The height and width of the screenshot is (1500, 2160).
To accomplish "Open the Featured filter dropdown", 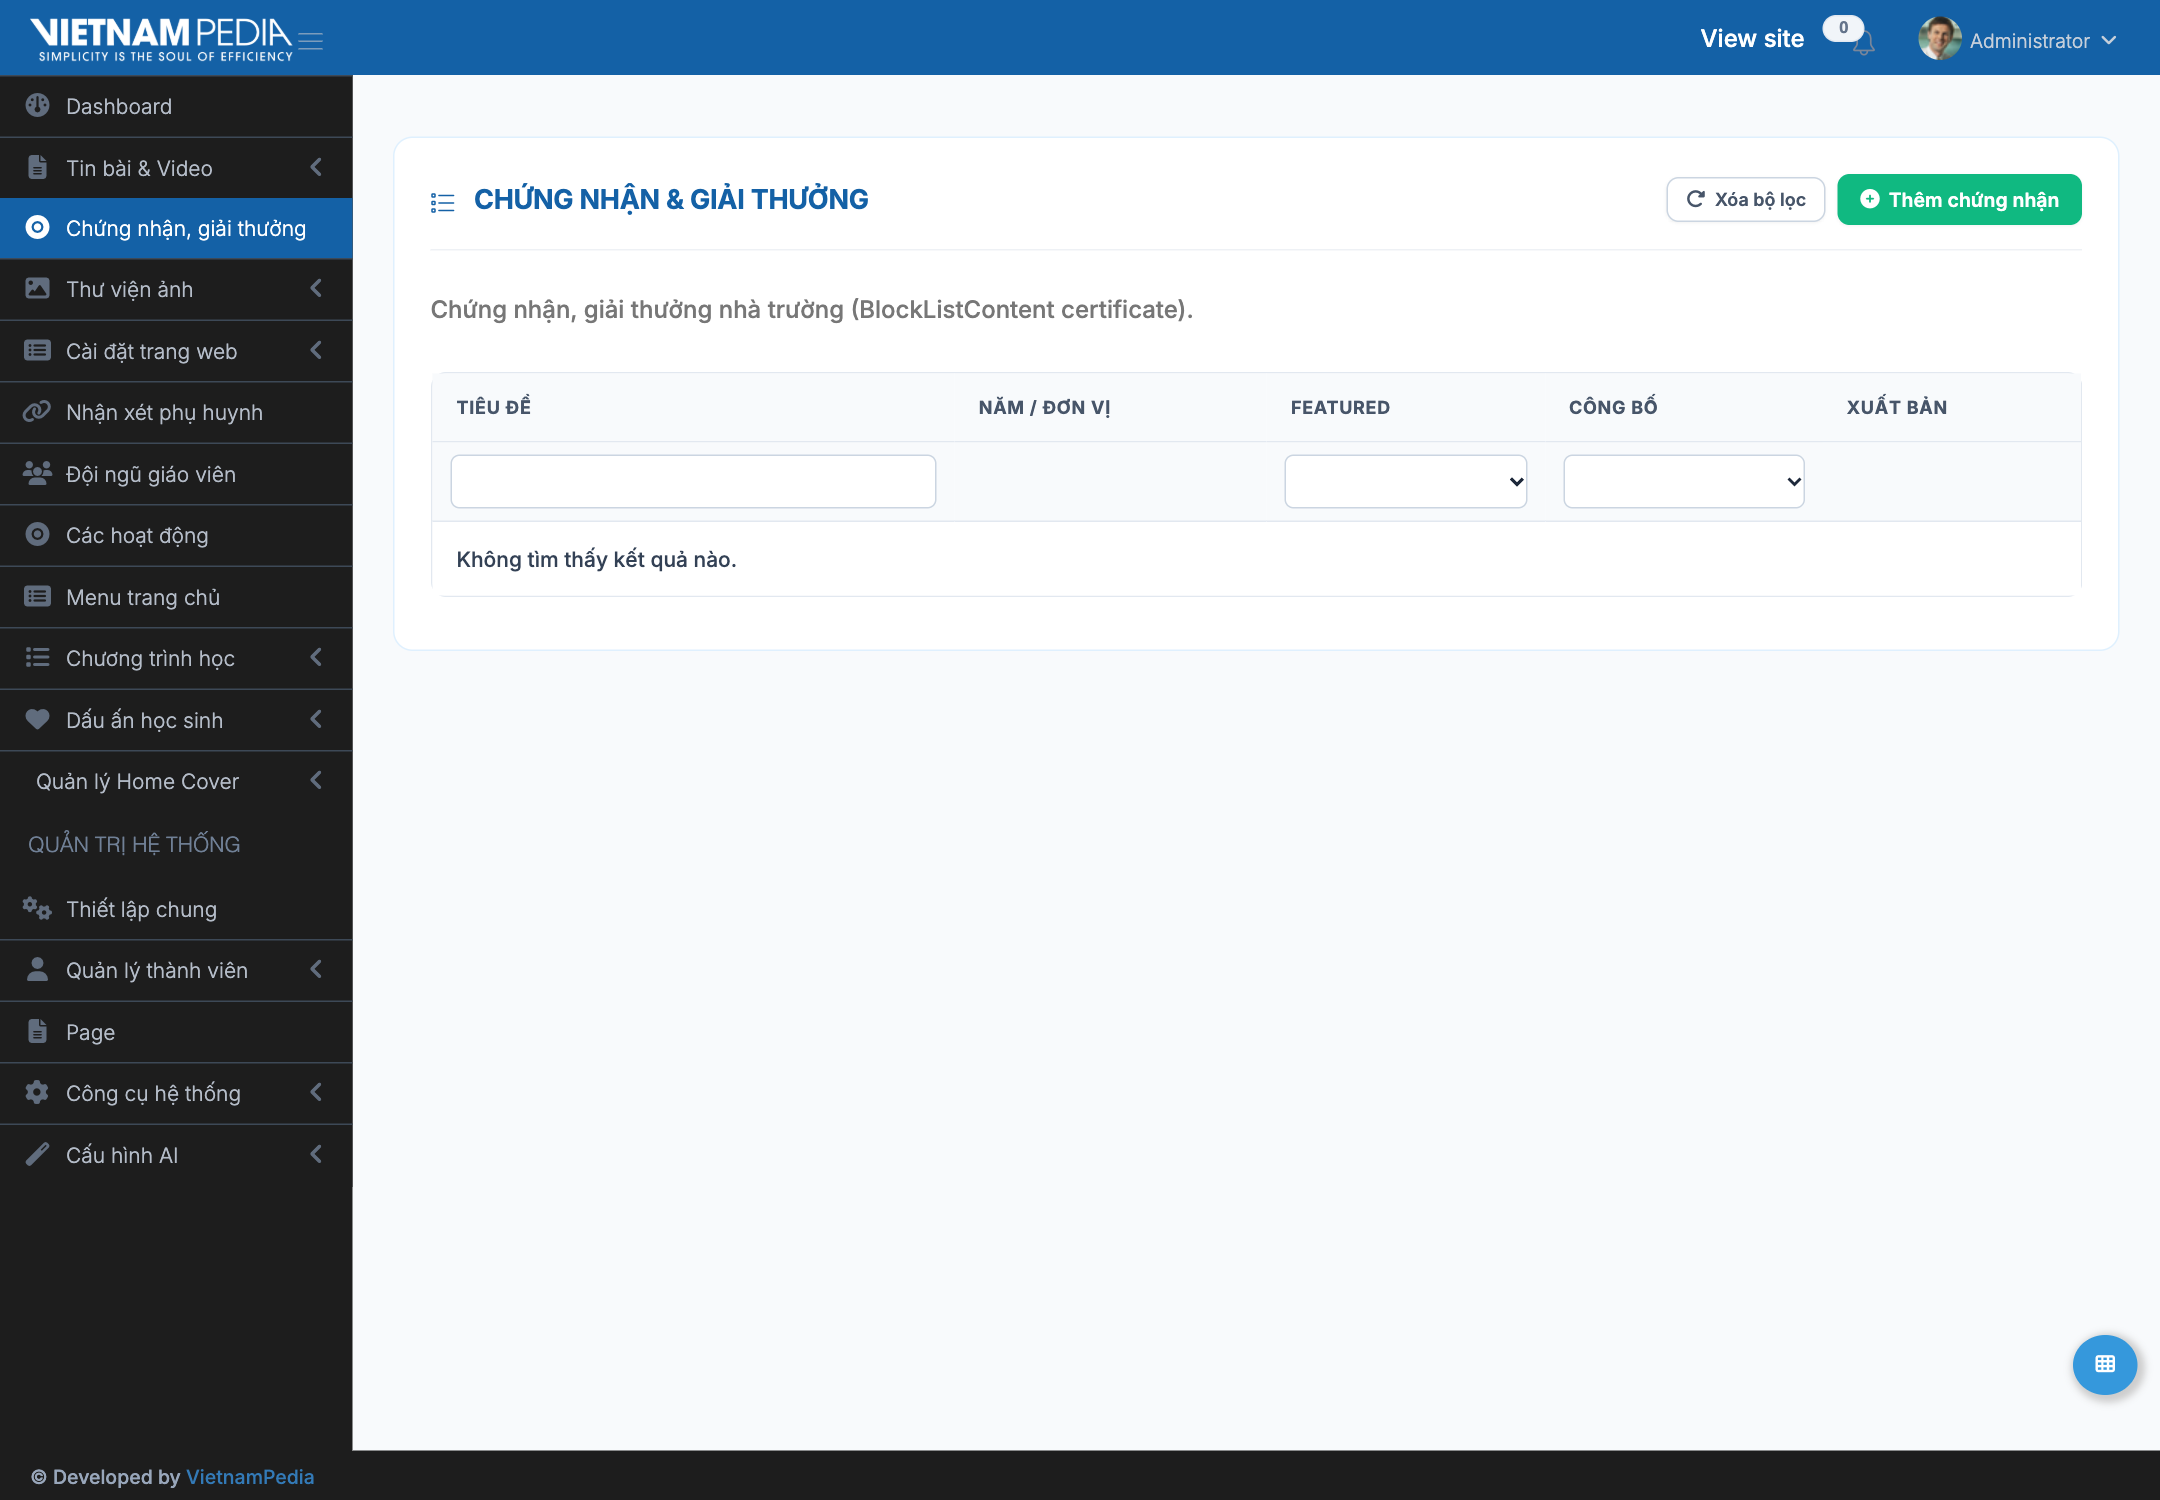I will 1405,482.
